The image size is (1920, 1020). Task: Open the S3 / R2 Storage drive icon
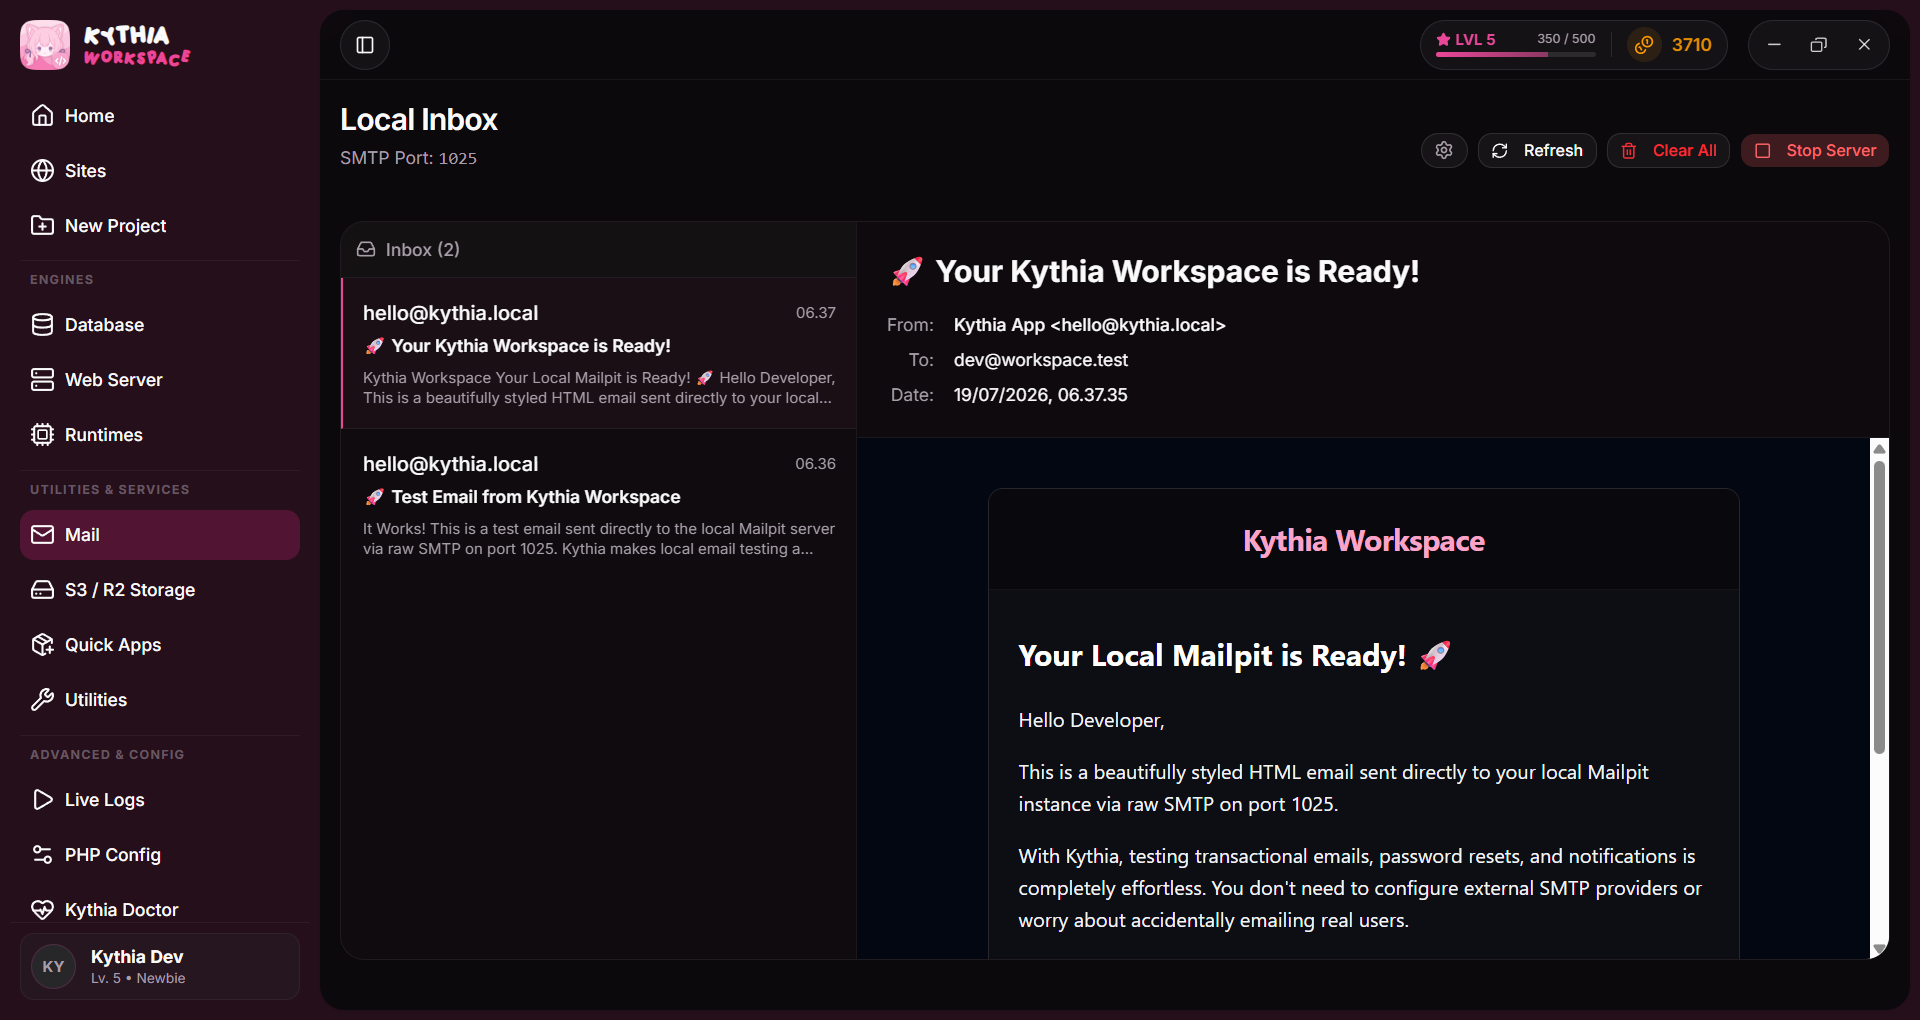42,589
